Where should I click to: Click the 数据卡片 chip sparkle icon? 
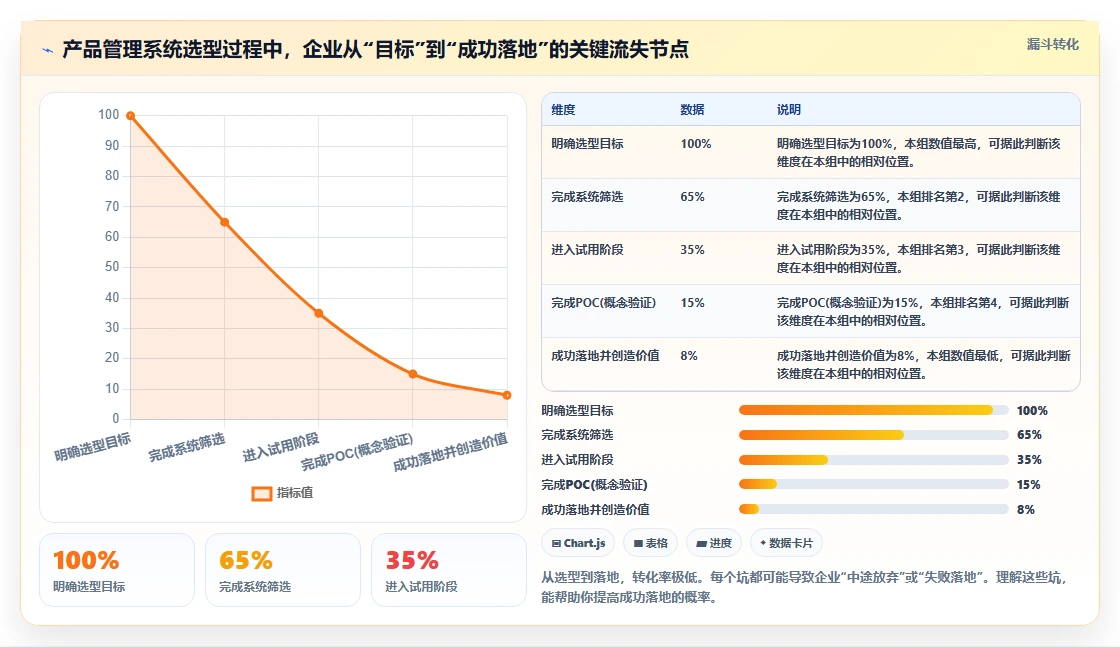pyautogui.click(x=763, y=543)
